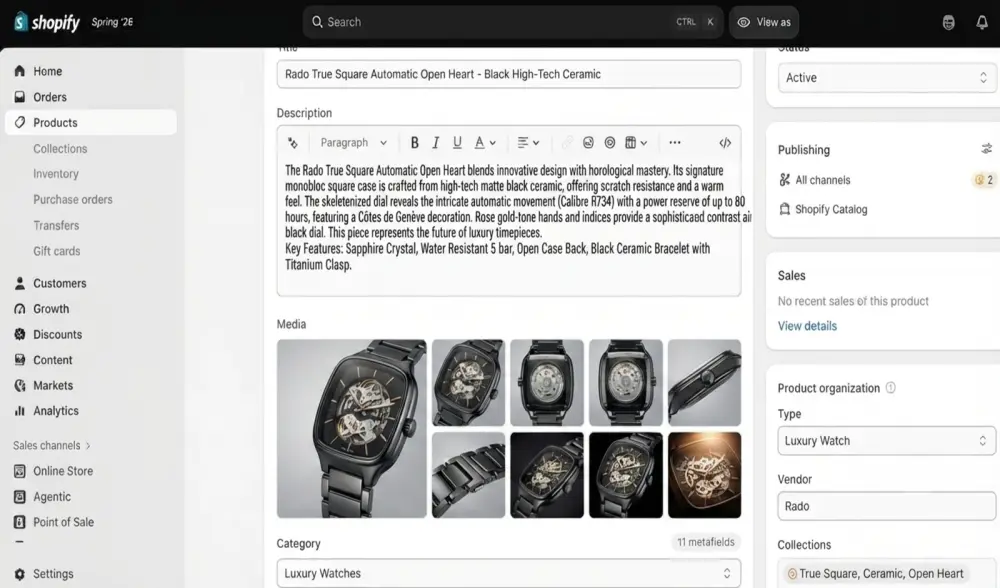The image size is (1000, 588).
Task: Click the Growth sidebar icon
Action: 20,309
